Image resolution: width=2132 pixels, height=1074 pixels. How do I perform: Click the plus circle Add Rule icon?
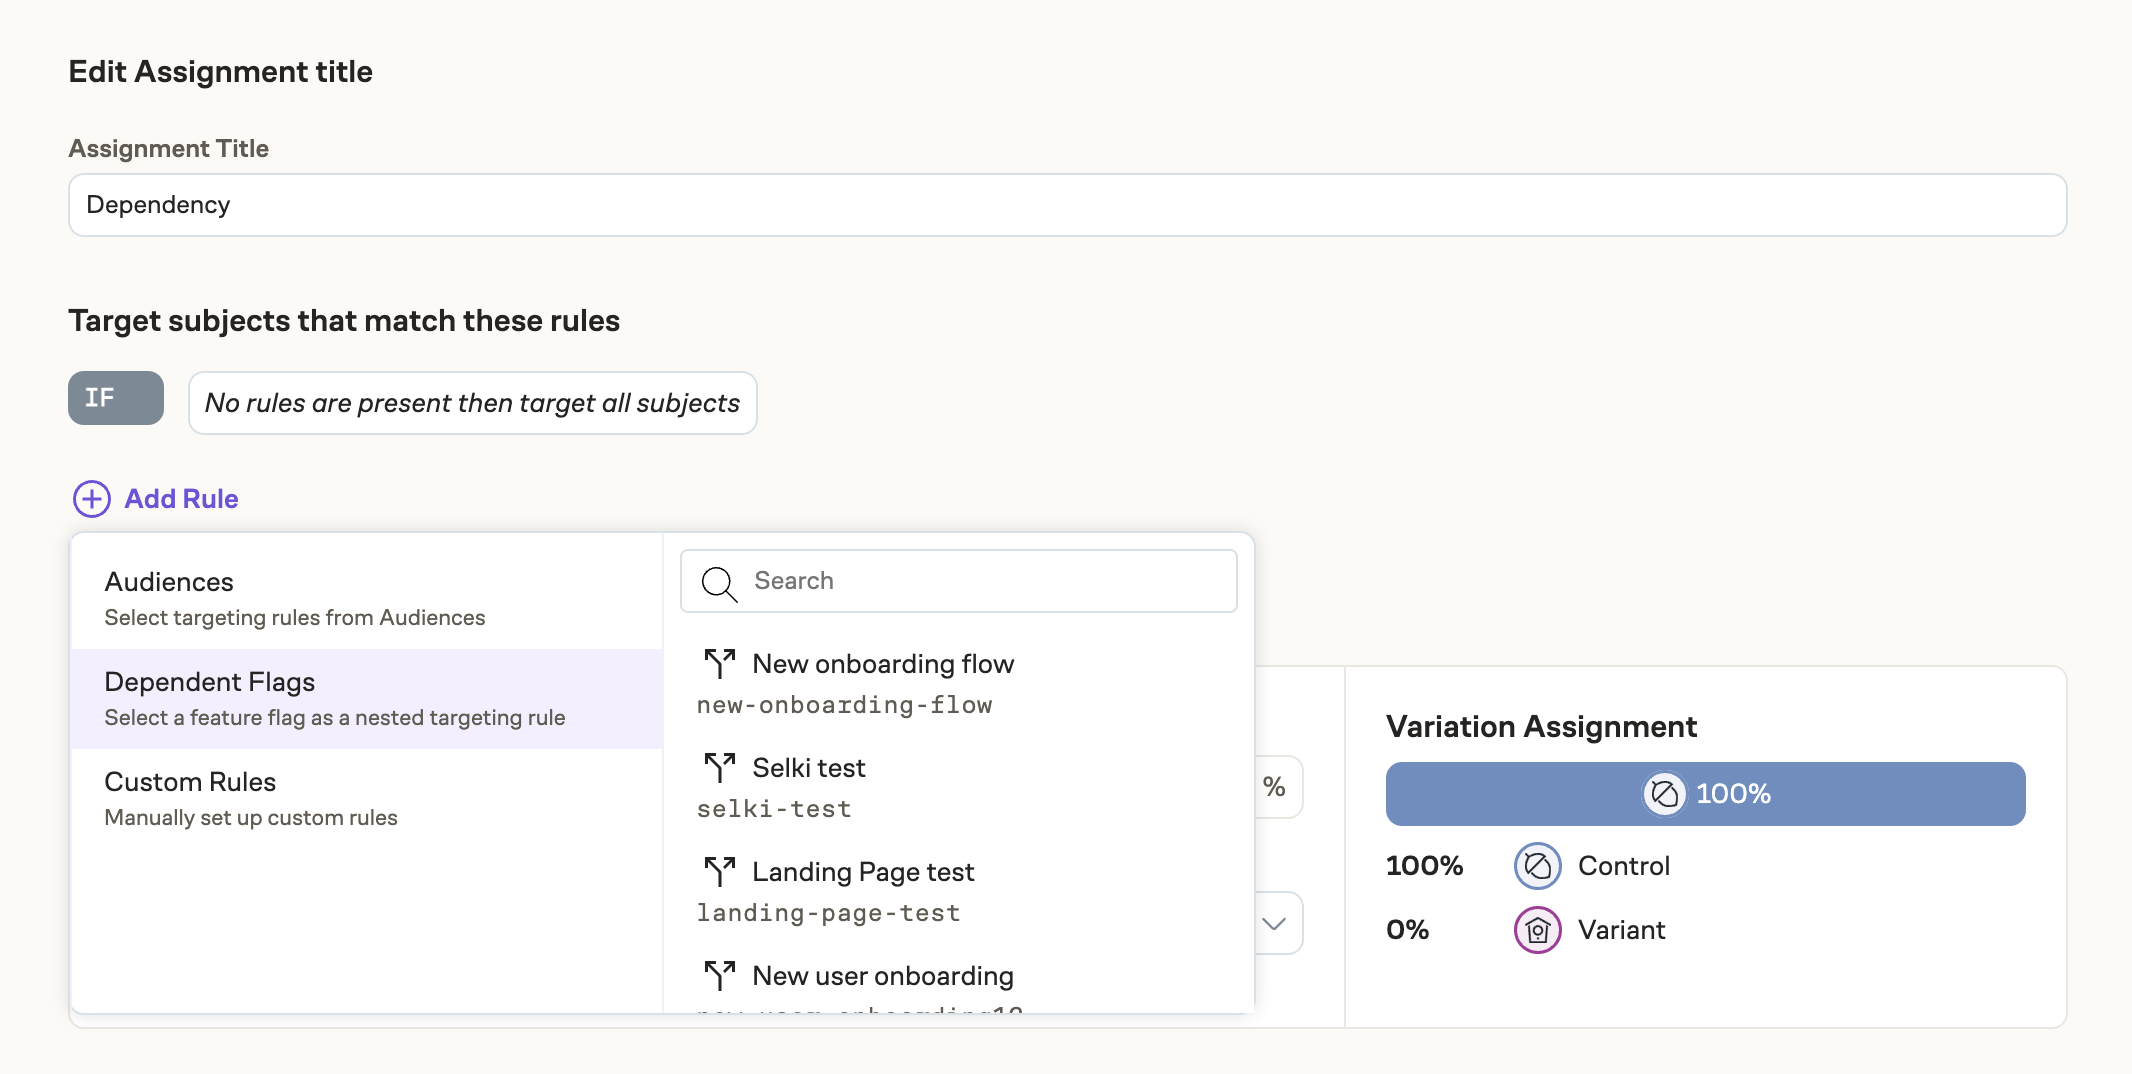tap(92, 498)
